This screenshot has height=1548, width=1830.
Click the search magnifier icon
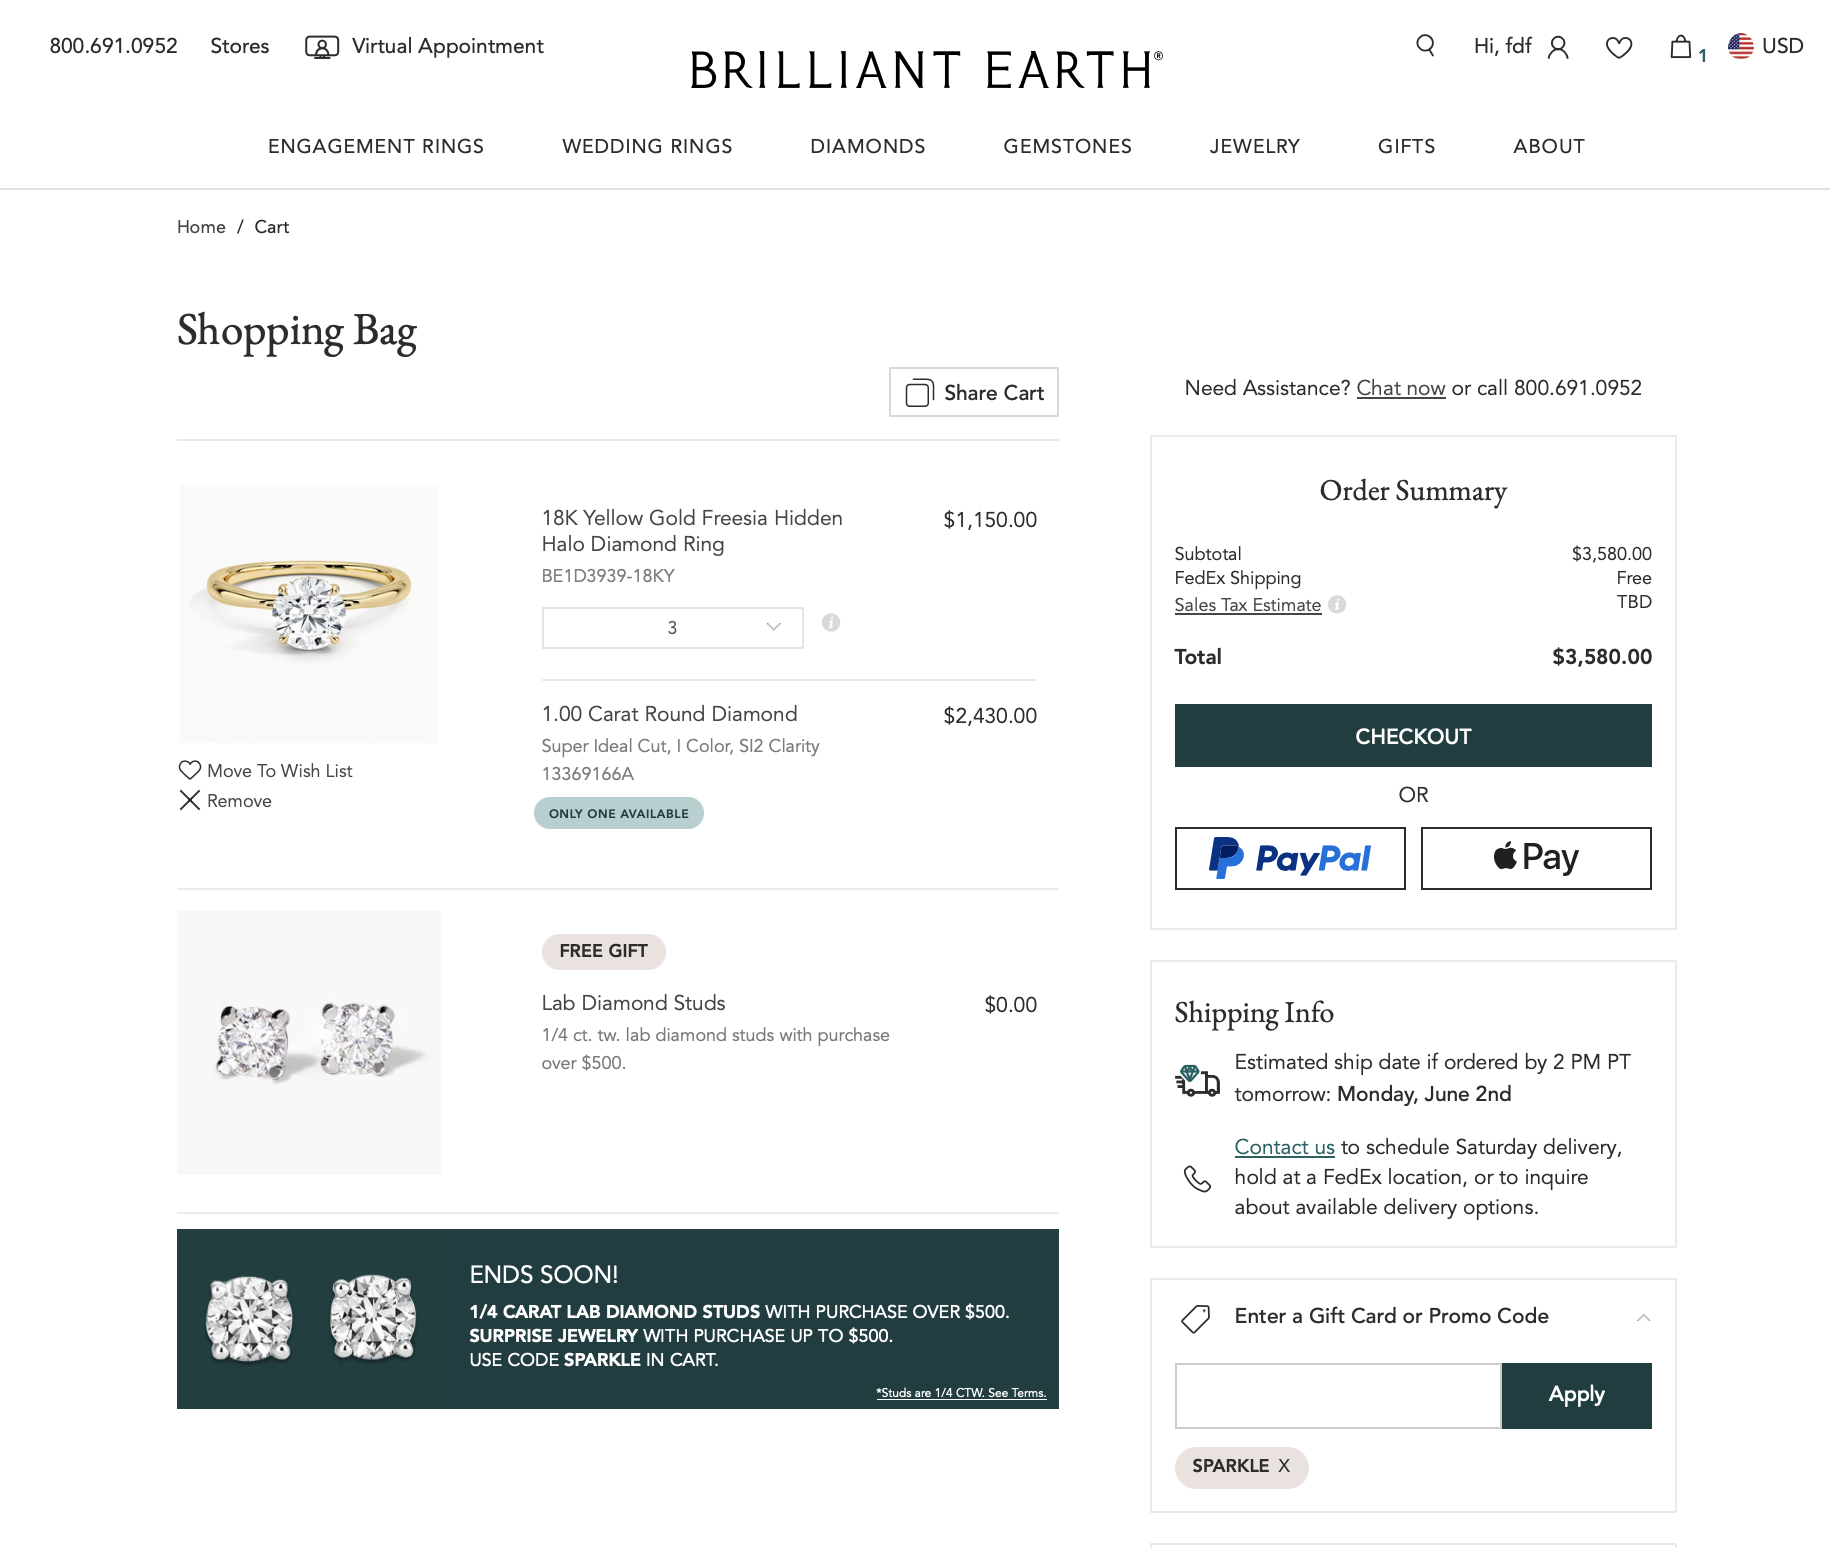(1425, 46)
